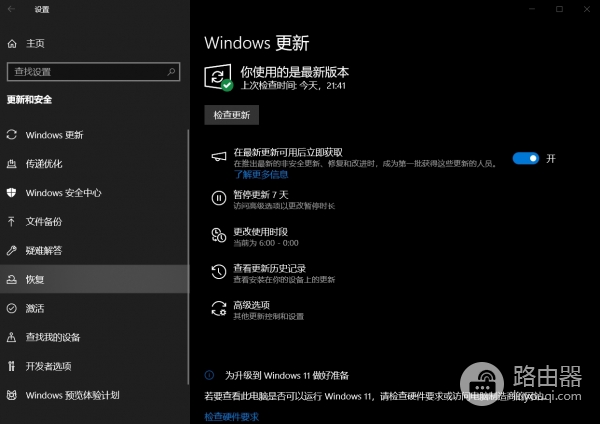Click the 文件备份 upload arrow icon
This screenshot has width=600, height=424.
tap(11, 222)
